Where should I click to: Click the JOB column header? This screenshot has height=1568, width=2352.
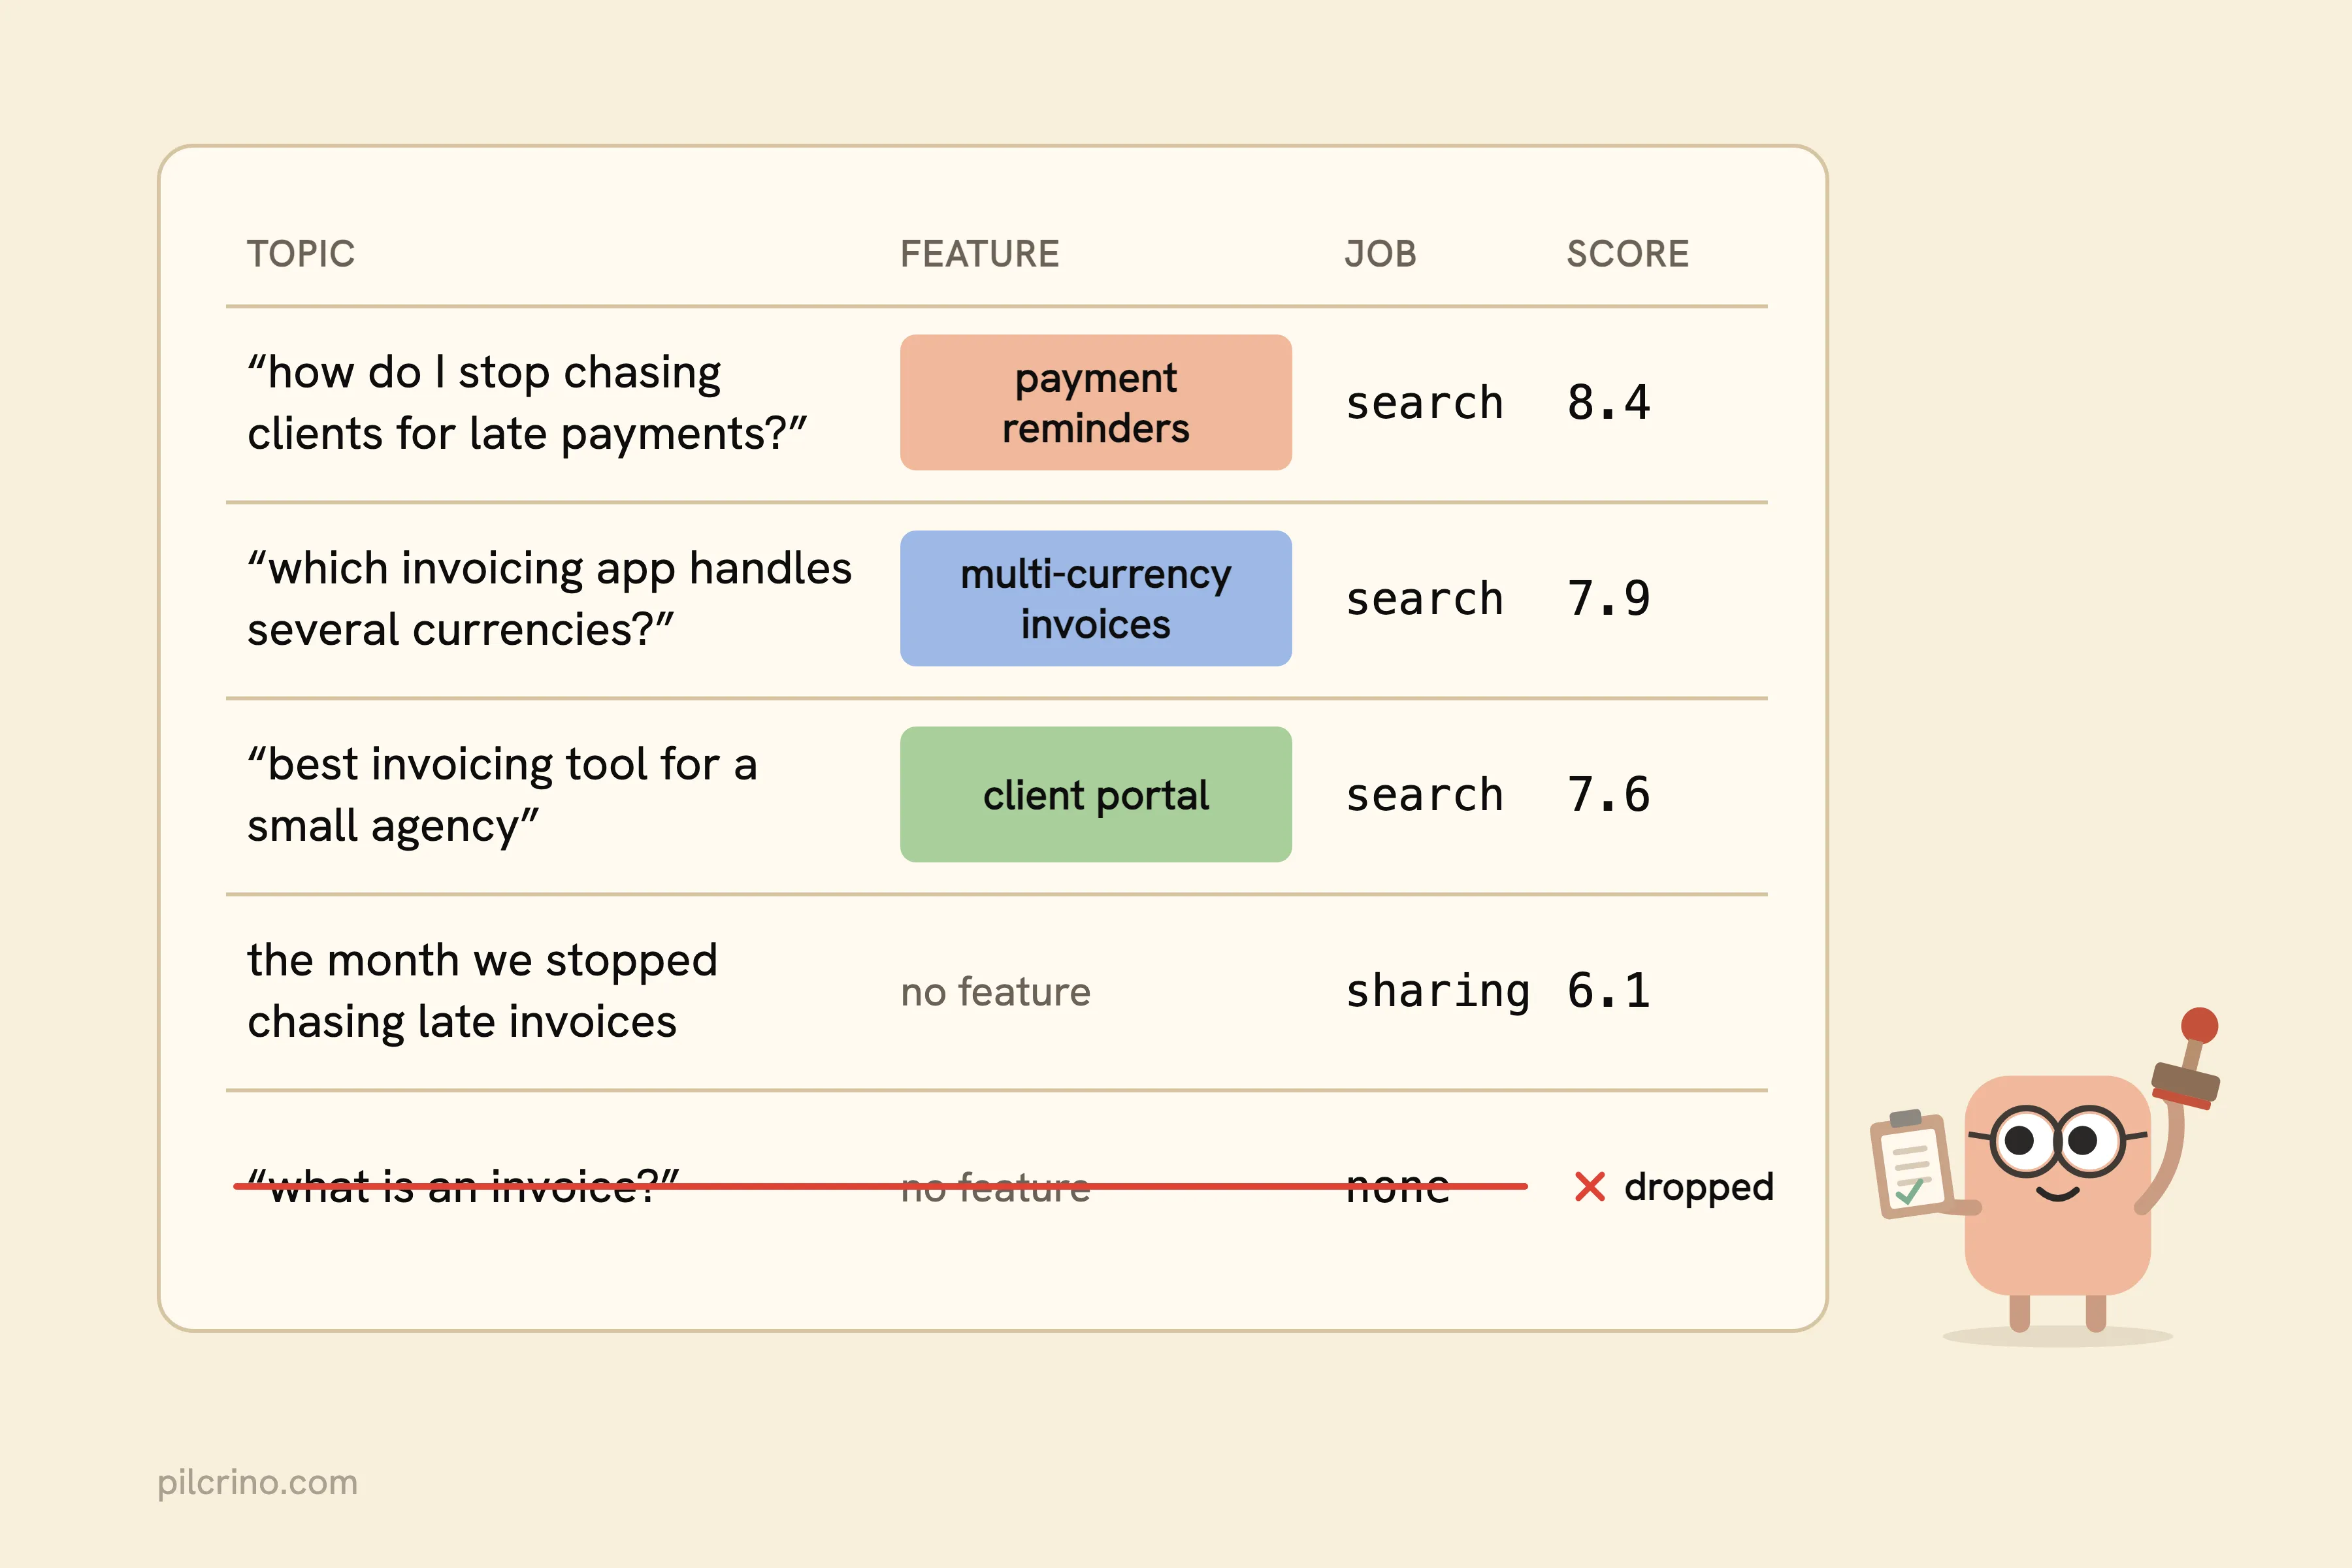[x=1380, y=254]
